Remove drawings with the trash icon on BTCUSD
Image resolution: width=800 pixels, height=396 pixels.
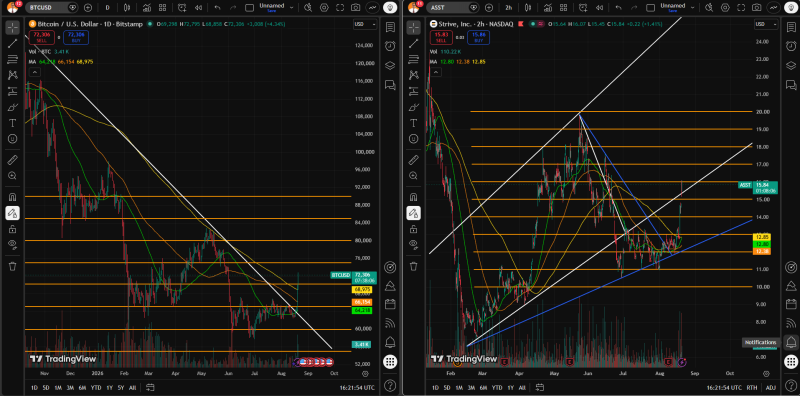[x=13, y=266]
